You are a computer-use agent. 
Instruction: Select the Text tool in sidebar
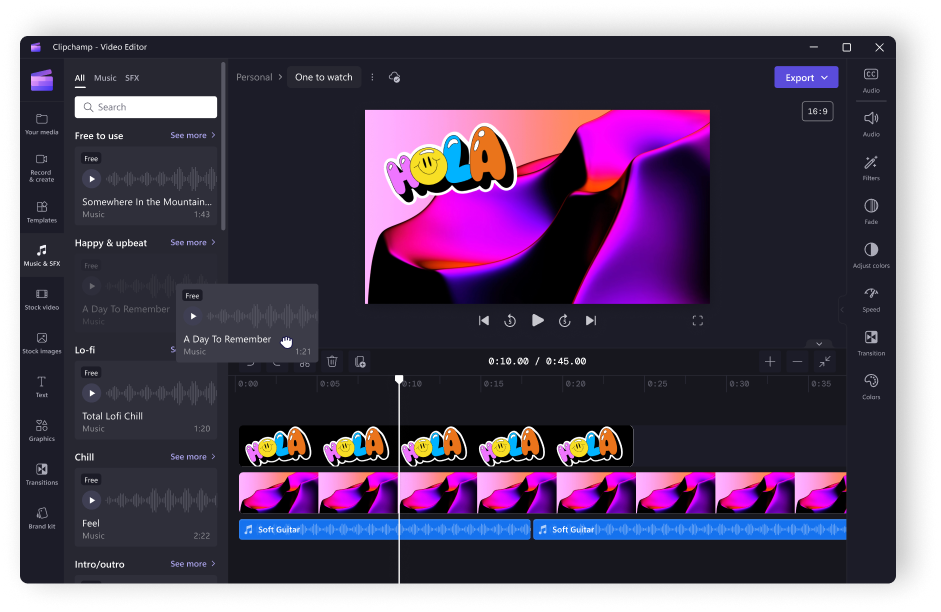click(x=41, y=387)
